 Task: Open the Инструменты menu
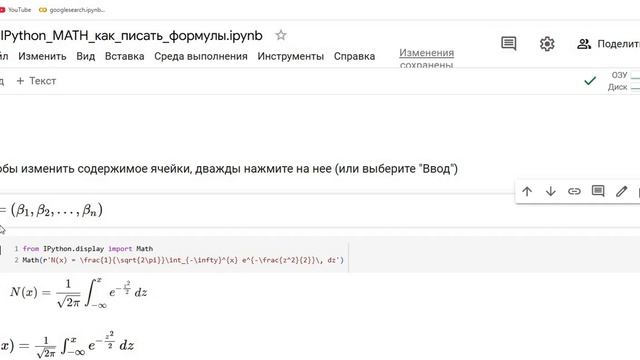[291, 56]
